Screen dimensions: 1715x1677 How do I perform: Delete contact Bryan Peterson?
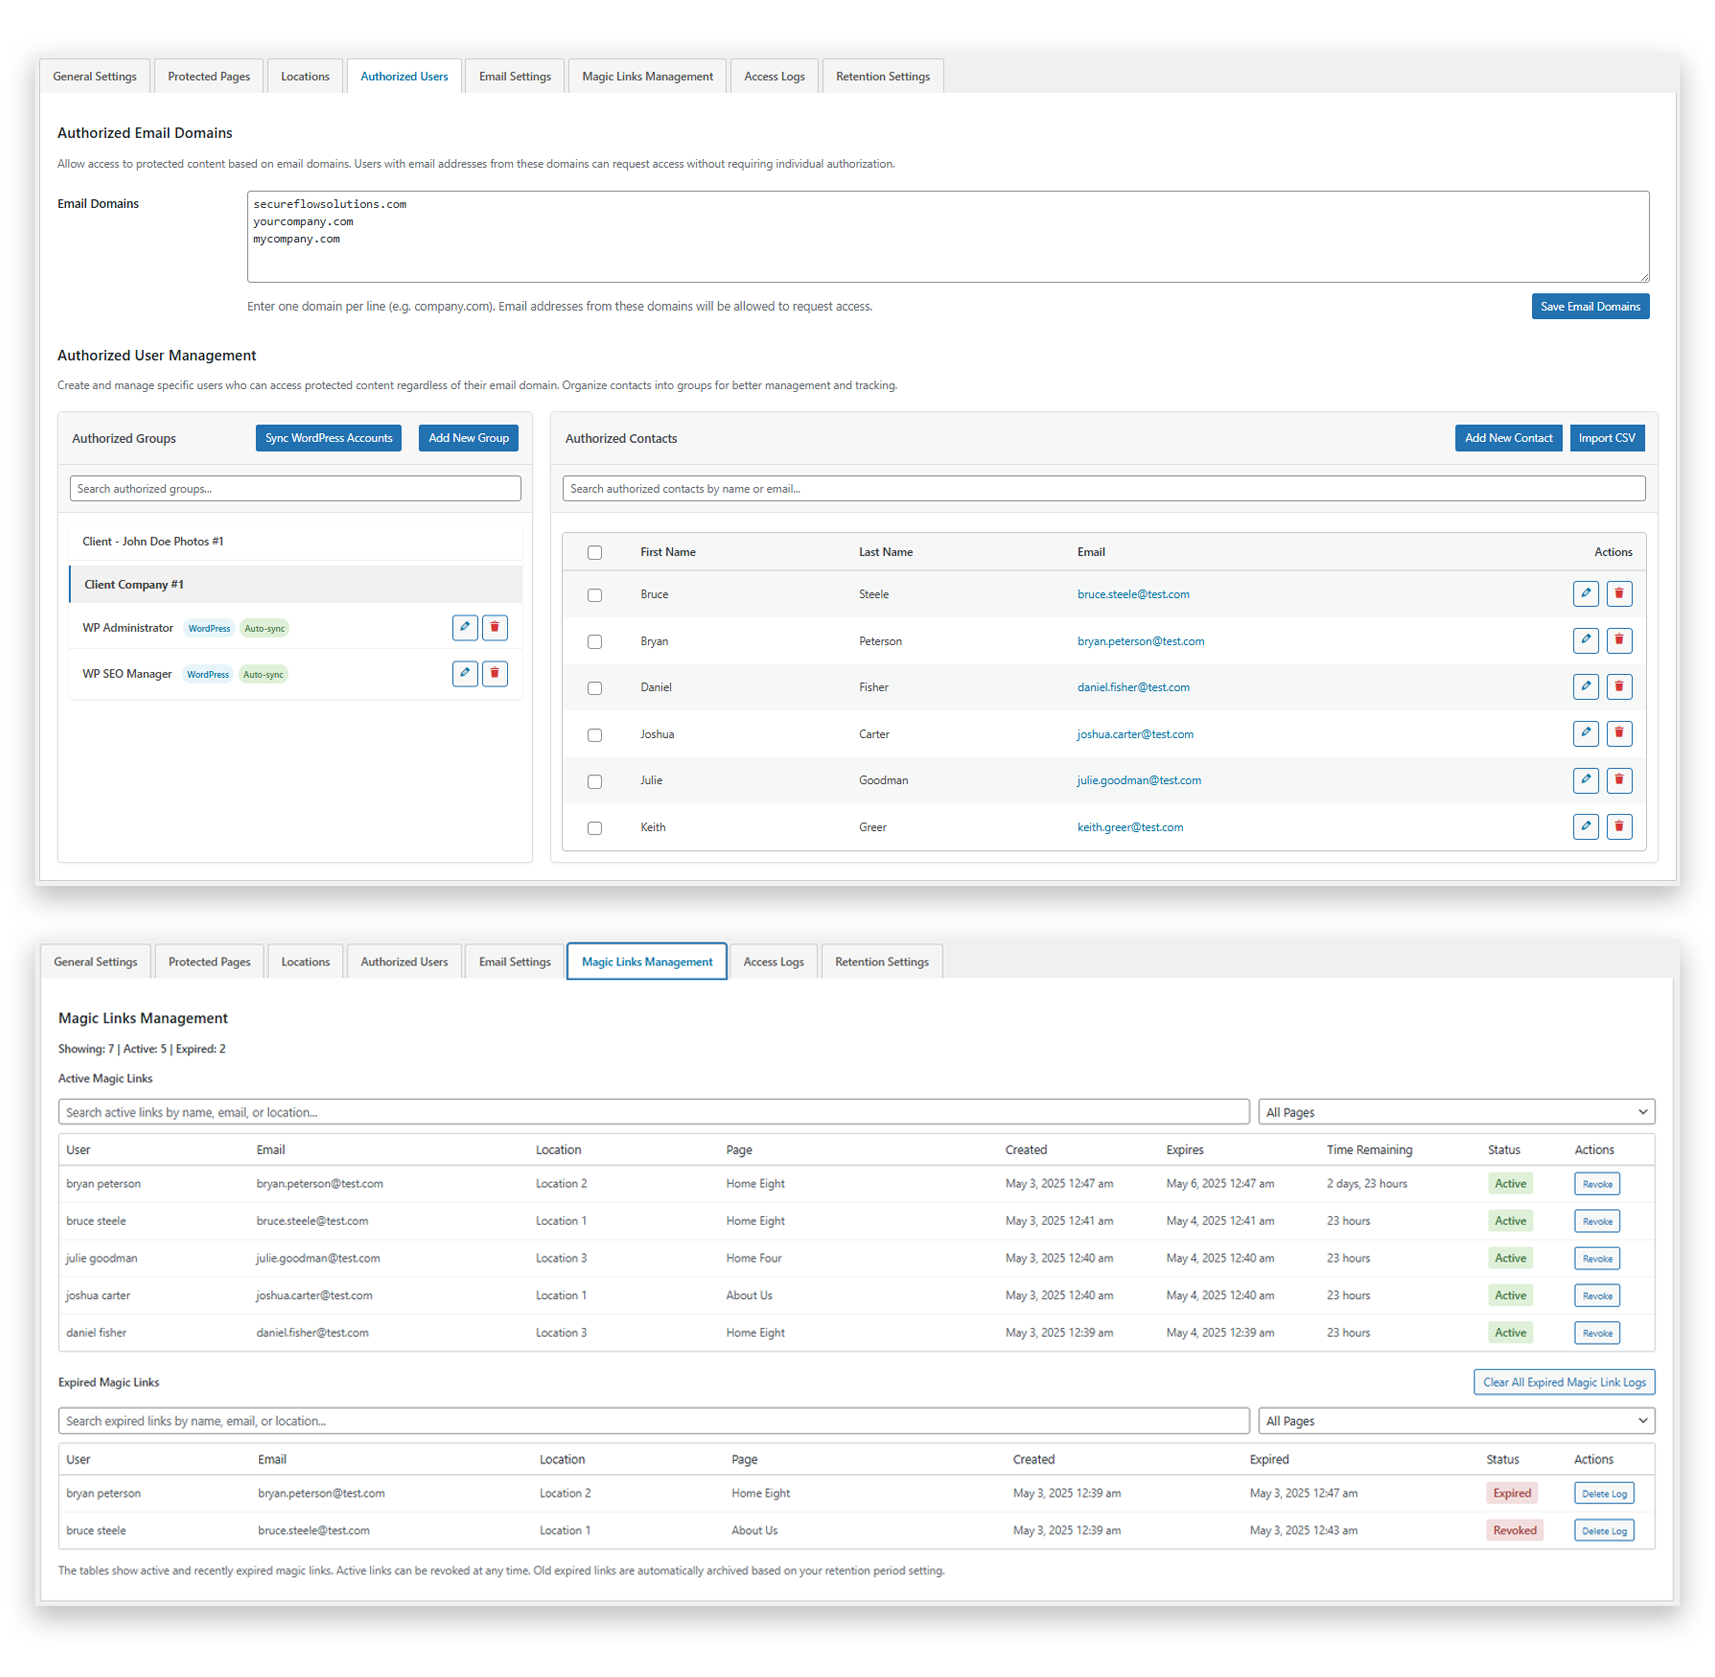1620,640
